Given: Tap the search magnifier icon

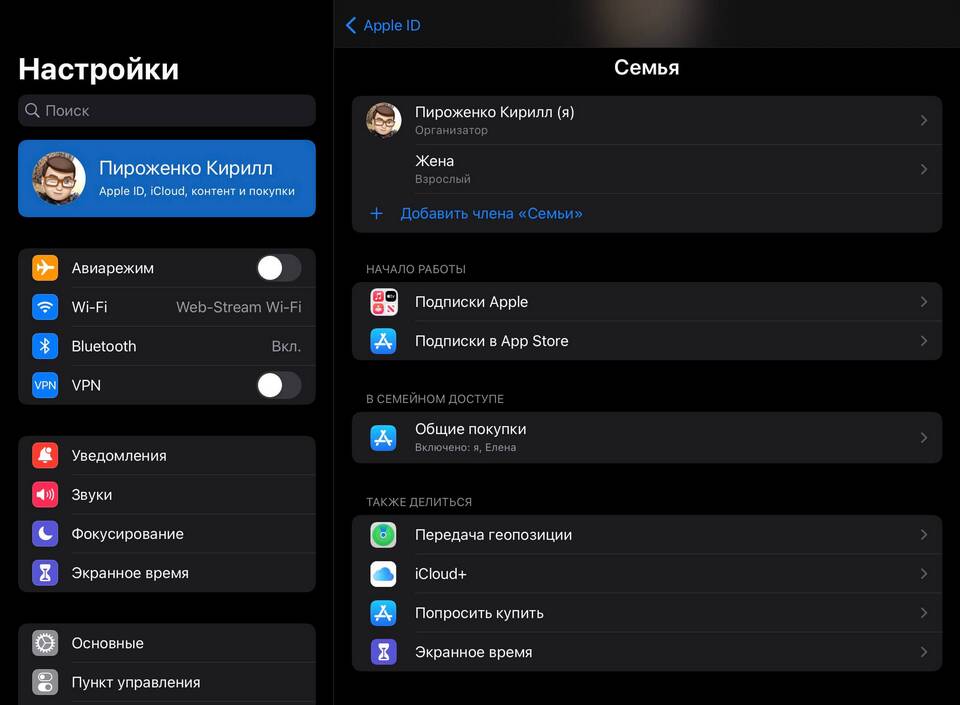Looking at the screenshot, I should (32, 111).
